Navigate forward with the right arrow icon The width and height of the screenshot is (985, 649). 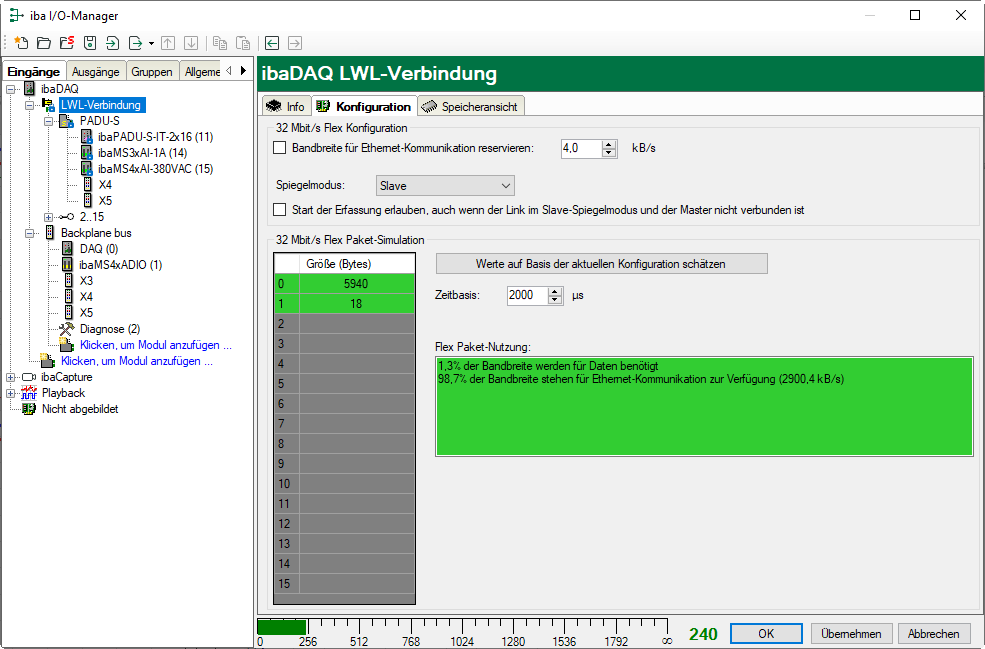point(295,43)
